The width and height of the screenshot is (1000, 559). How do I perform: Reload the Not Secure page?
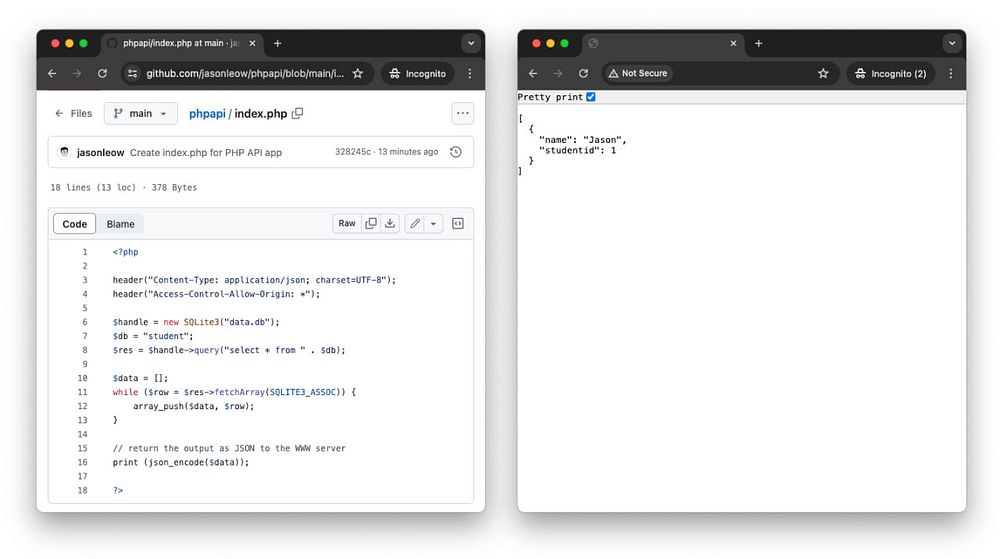pos(583,73)
